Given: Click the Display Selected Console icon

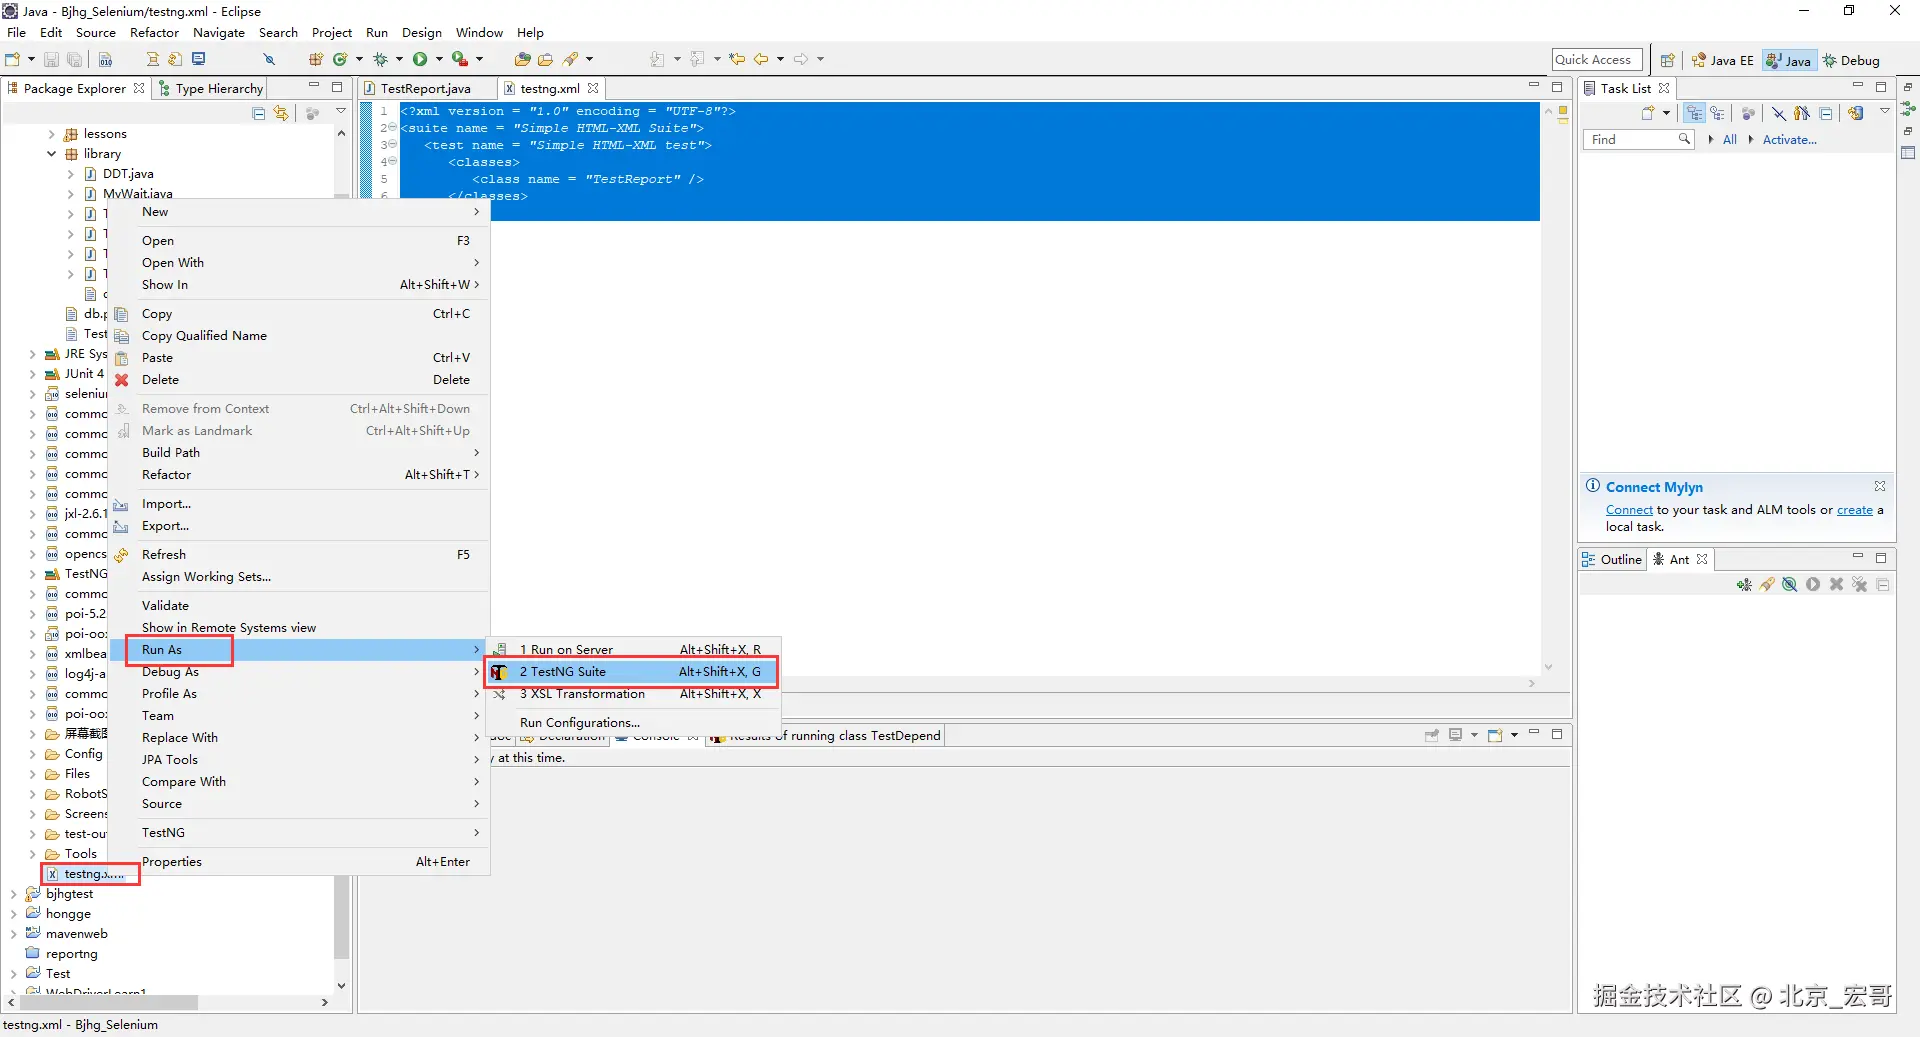Looking at the screenshot, I should pos(1456,735).
